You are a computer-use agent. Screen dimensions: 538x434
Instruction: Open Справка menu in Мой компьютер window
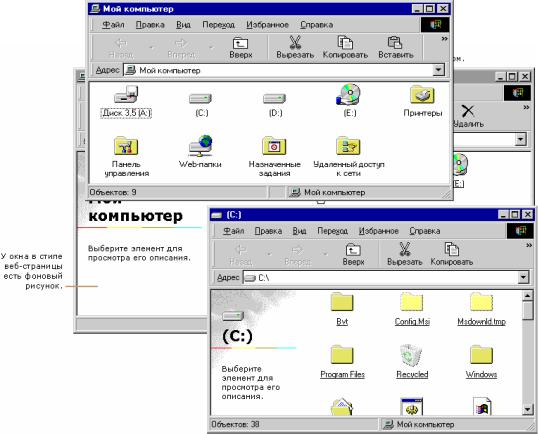tap(316, 25)
